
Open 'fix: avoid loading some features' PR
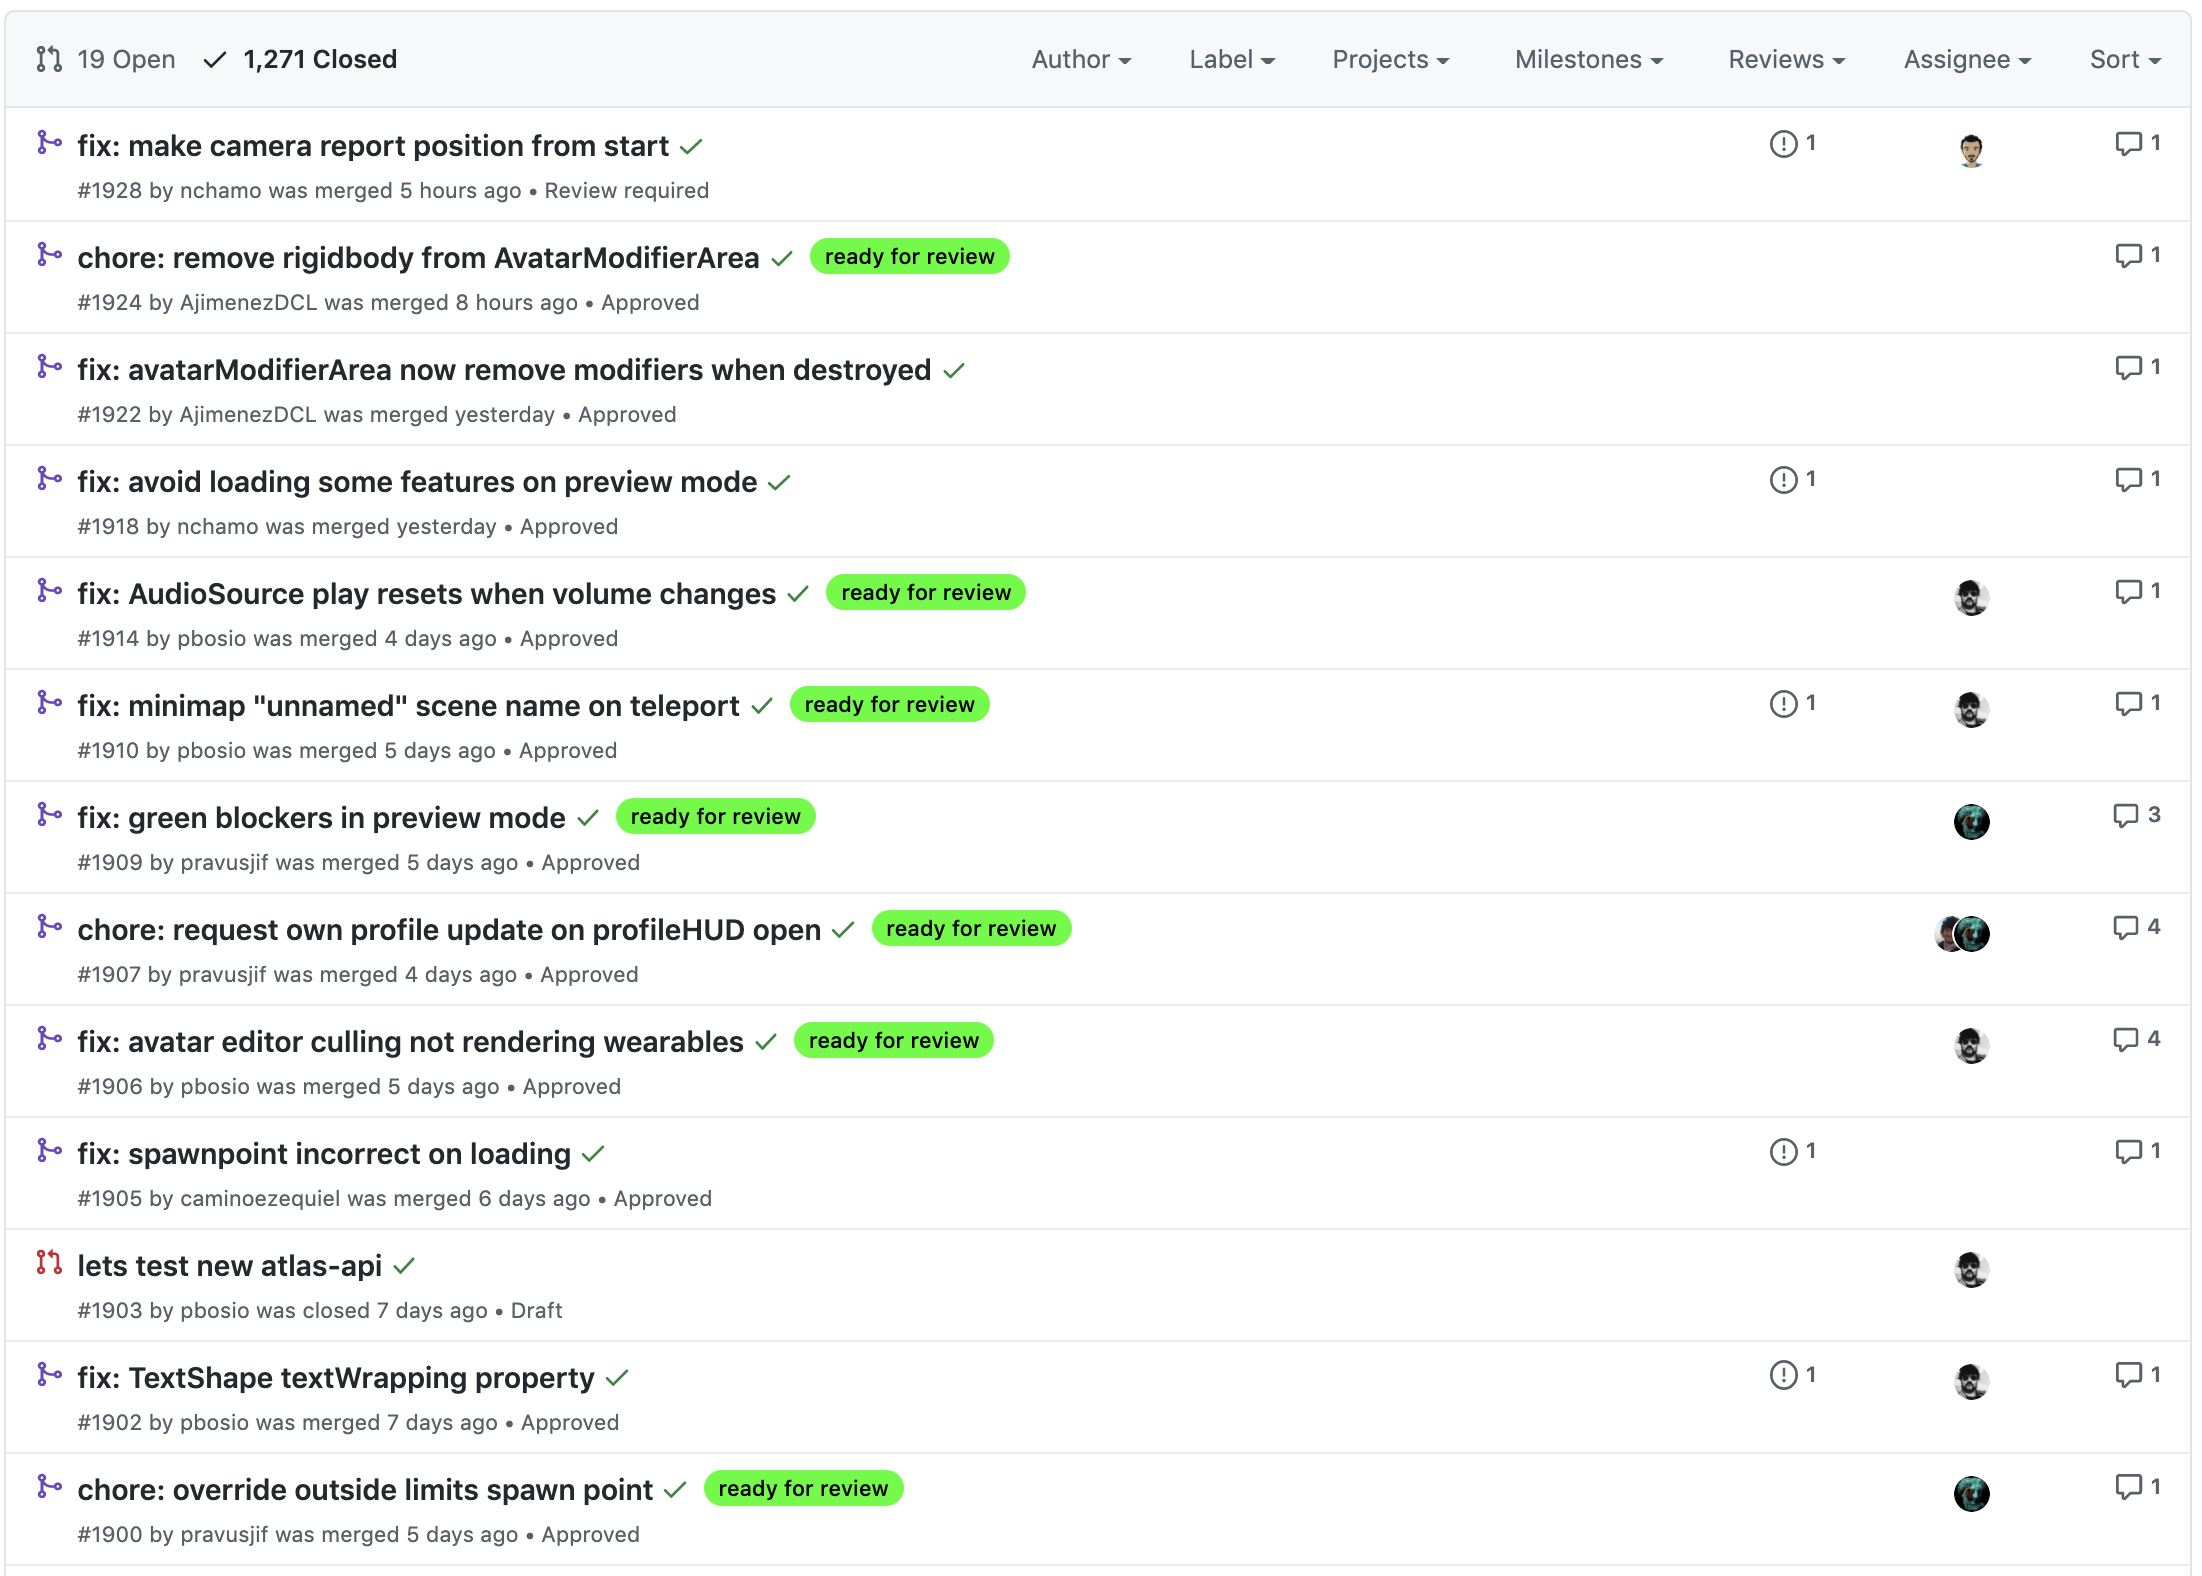coord(417,482)
